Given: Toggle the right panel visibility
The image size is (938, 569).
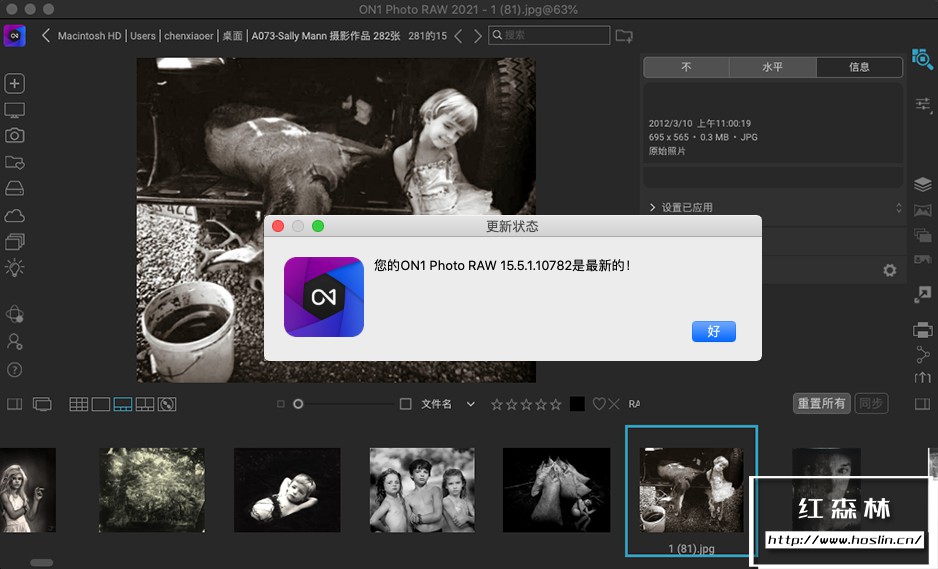Looking at the screenshot, I should tap(922, 404).
